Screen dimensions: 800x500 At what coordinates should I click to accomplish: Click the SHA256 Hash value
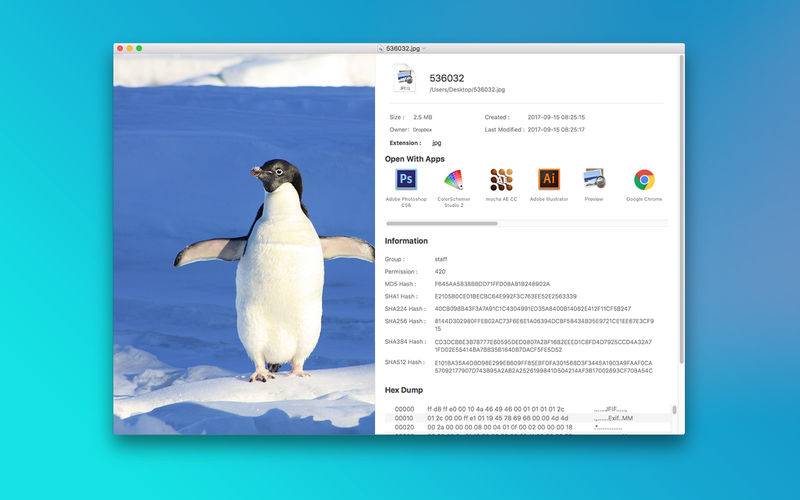point(544,325)
